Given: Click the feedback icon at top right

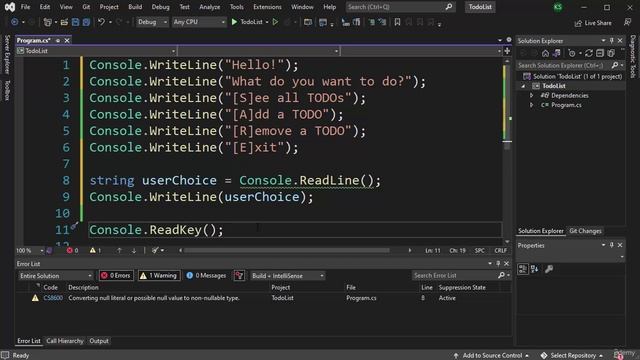Looking at the screenshot, I should coord(628,22).
